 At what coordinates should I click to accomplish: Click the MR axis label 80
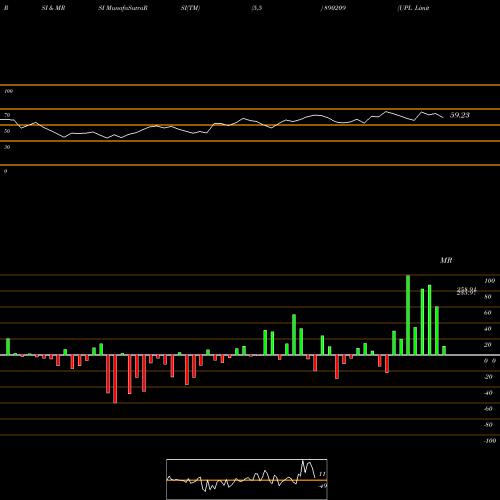[x=488, y=297]
